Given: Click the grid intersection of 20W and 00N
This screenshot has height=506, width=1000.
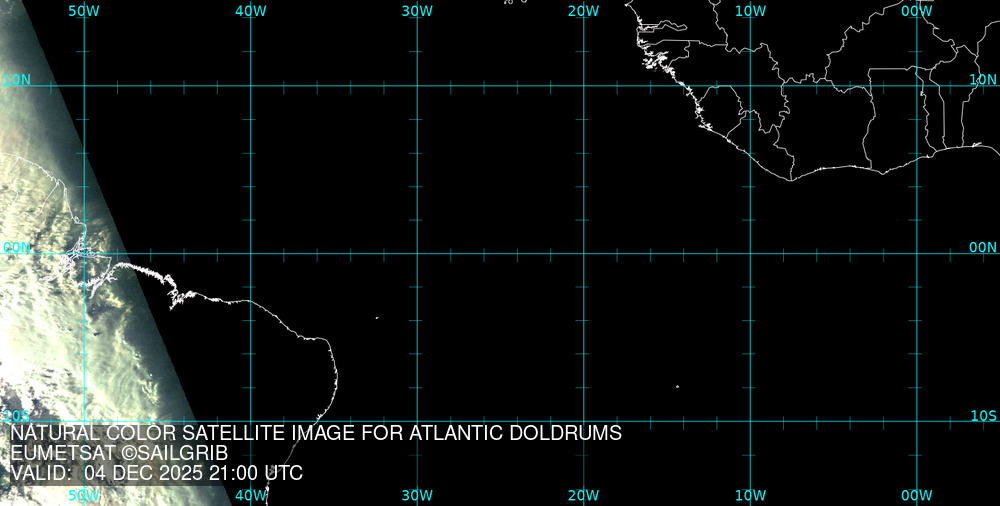Looking at the screenshot, I should pos(584,253).
